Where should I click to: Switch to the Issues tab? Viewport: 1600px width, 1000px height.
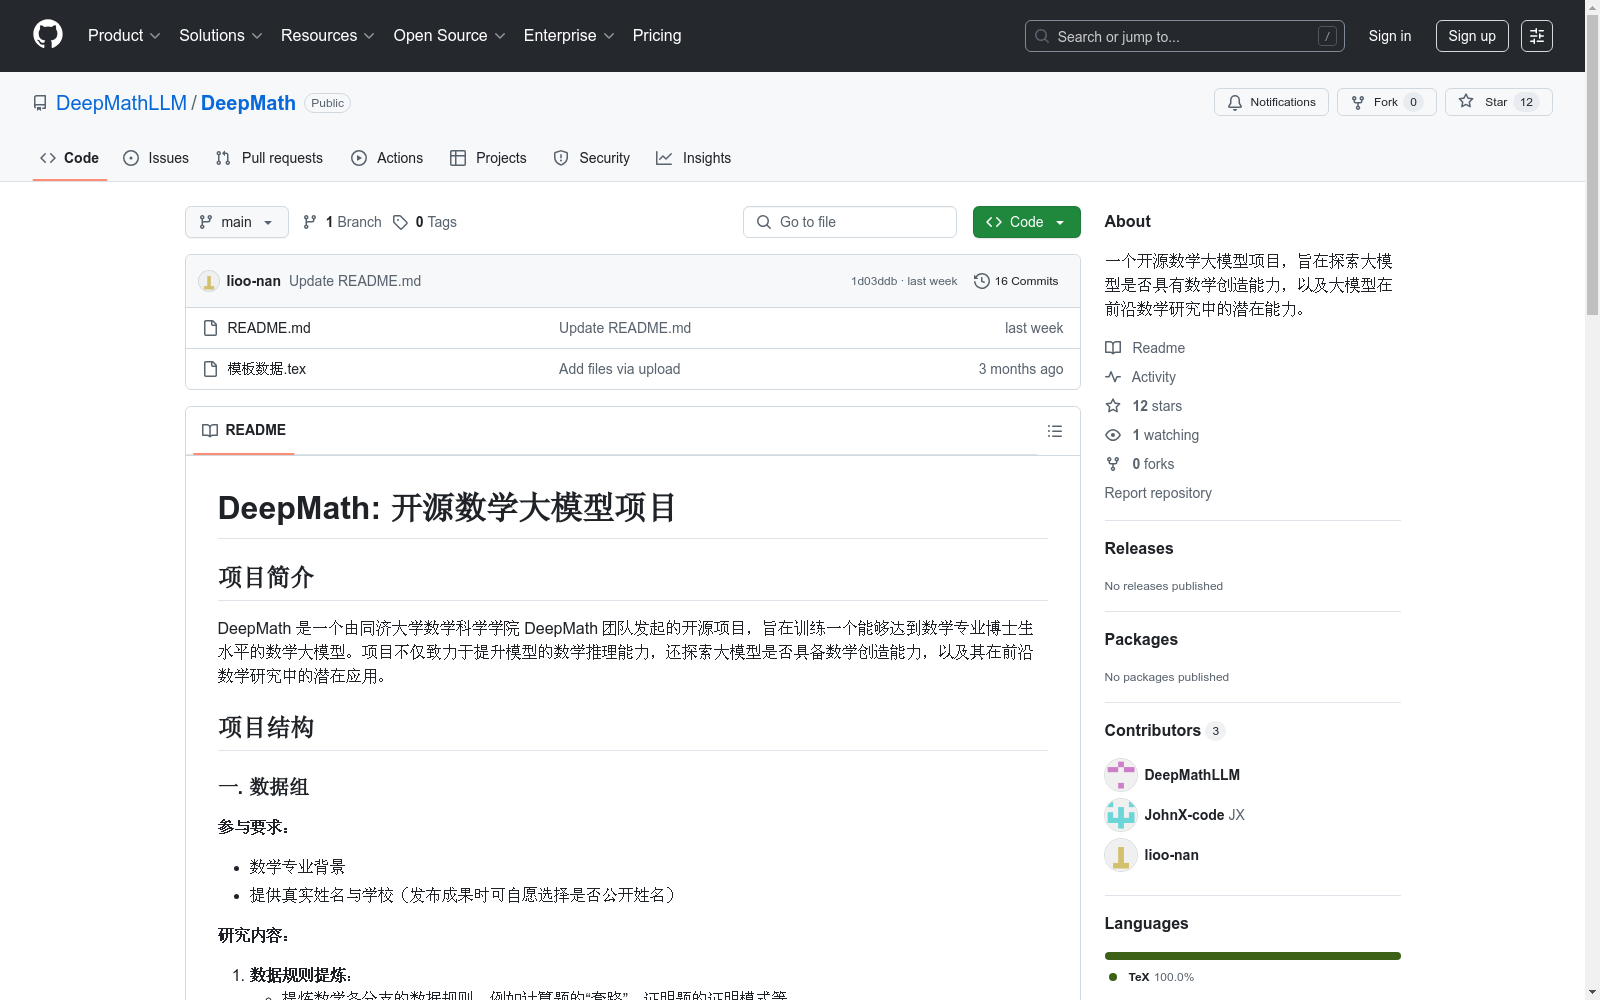pos(156,158)
